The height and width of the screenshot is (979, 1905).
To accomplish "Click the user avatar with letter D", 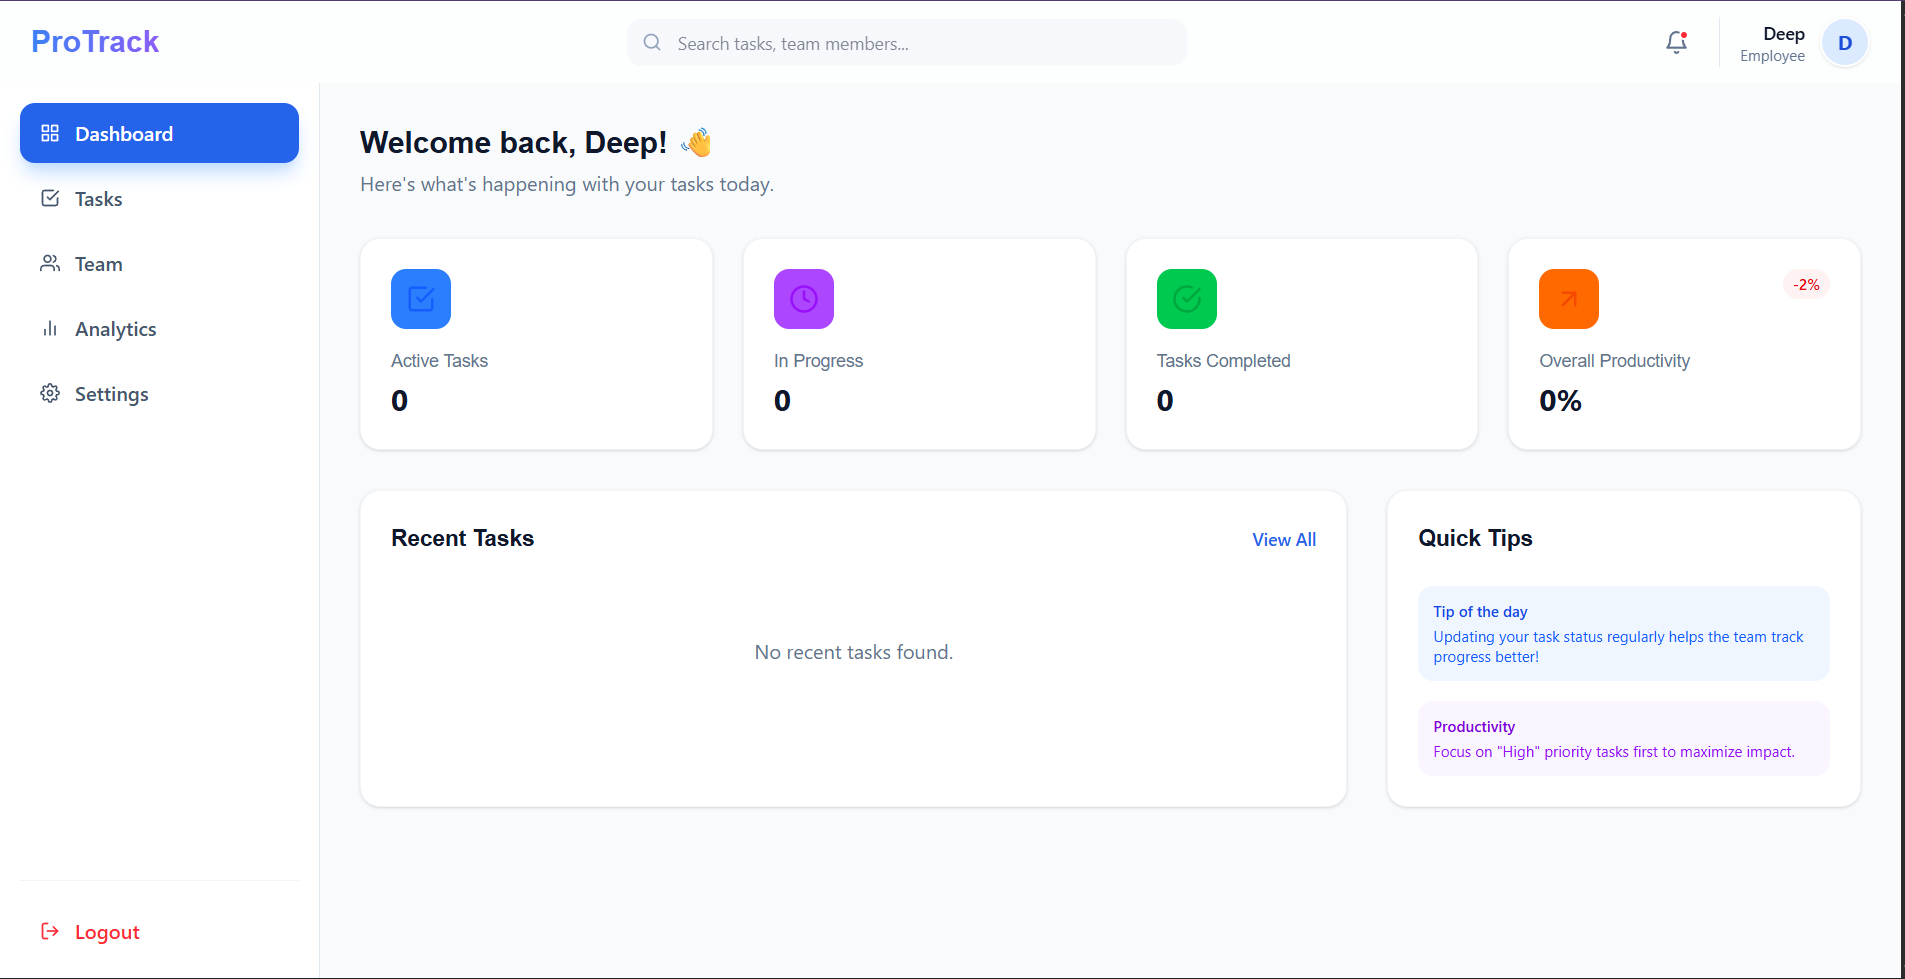I will click(x=1844, y=43).
